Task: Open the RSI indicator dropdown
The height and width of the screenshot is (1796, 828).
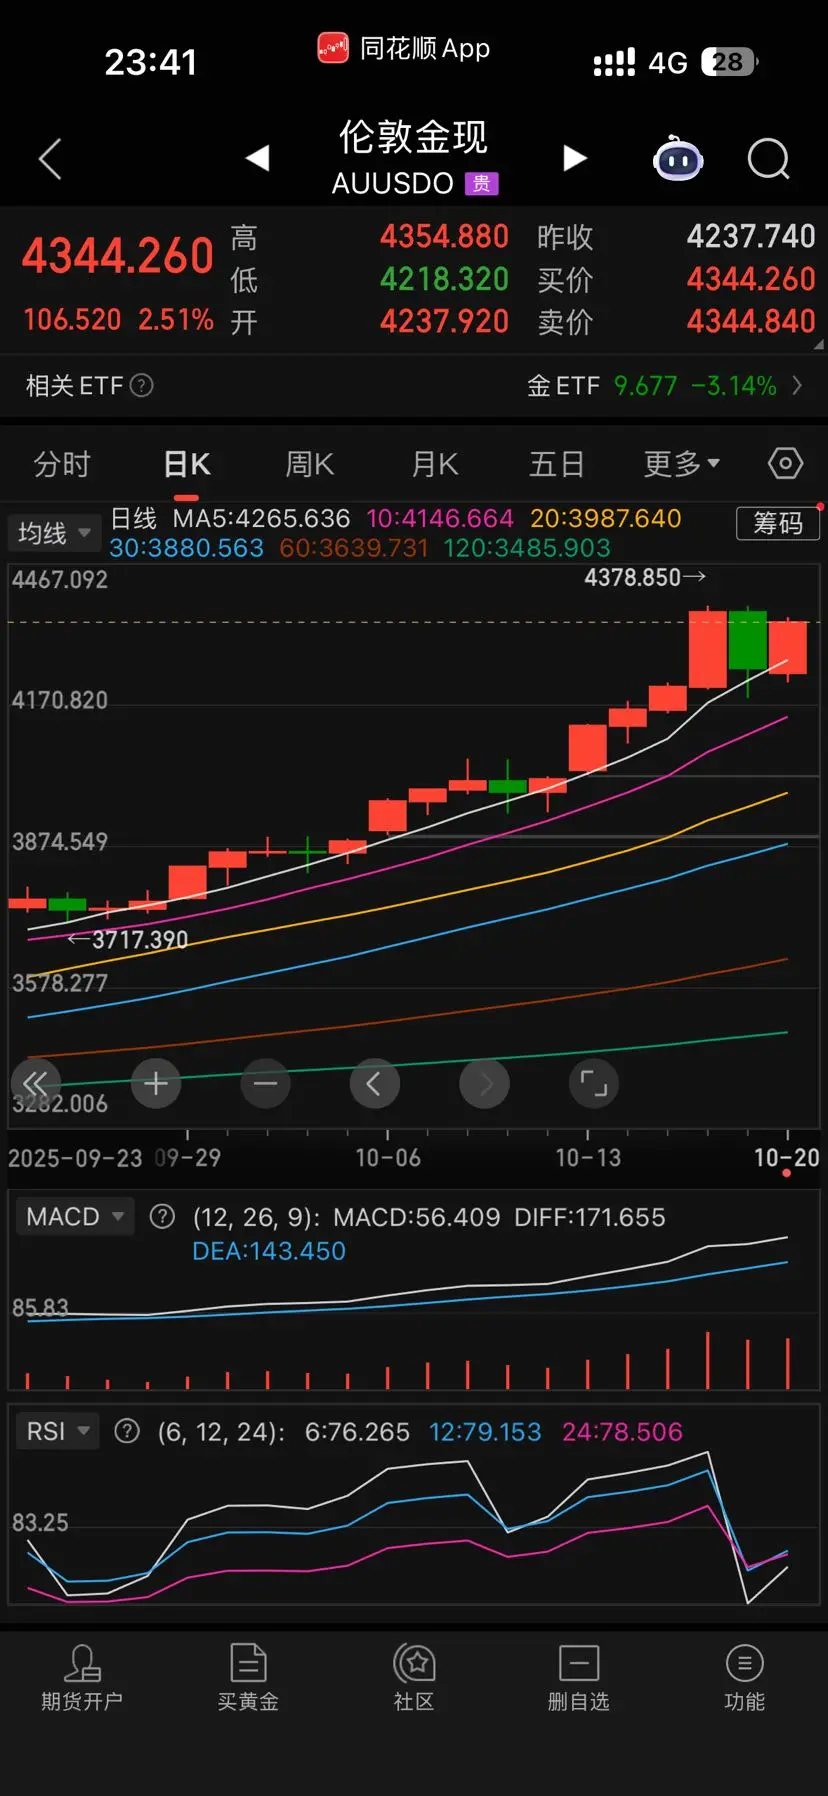Action: point(57,1431)
